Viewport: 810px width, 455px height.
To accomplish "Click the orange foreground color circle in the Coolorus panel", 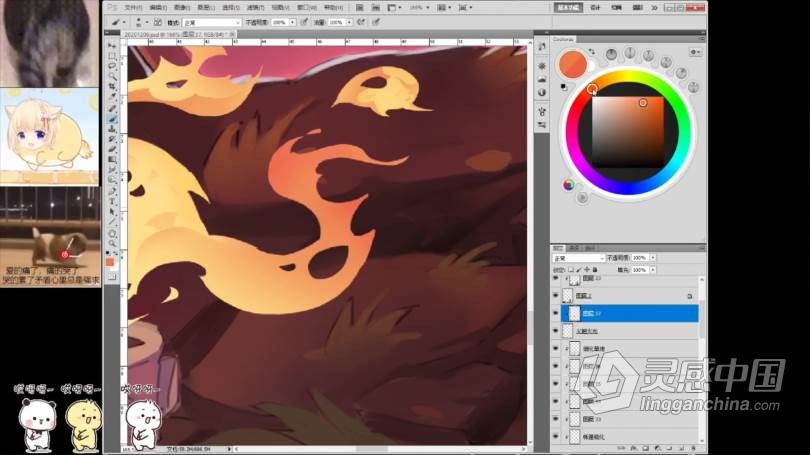I will click(x=572, y=64).
